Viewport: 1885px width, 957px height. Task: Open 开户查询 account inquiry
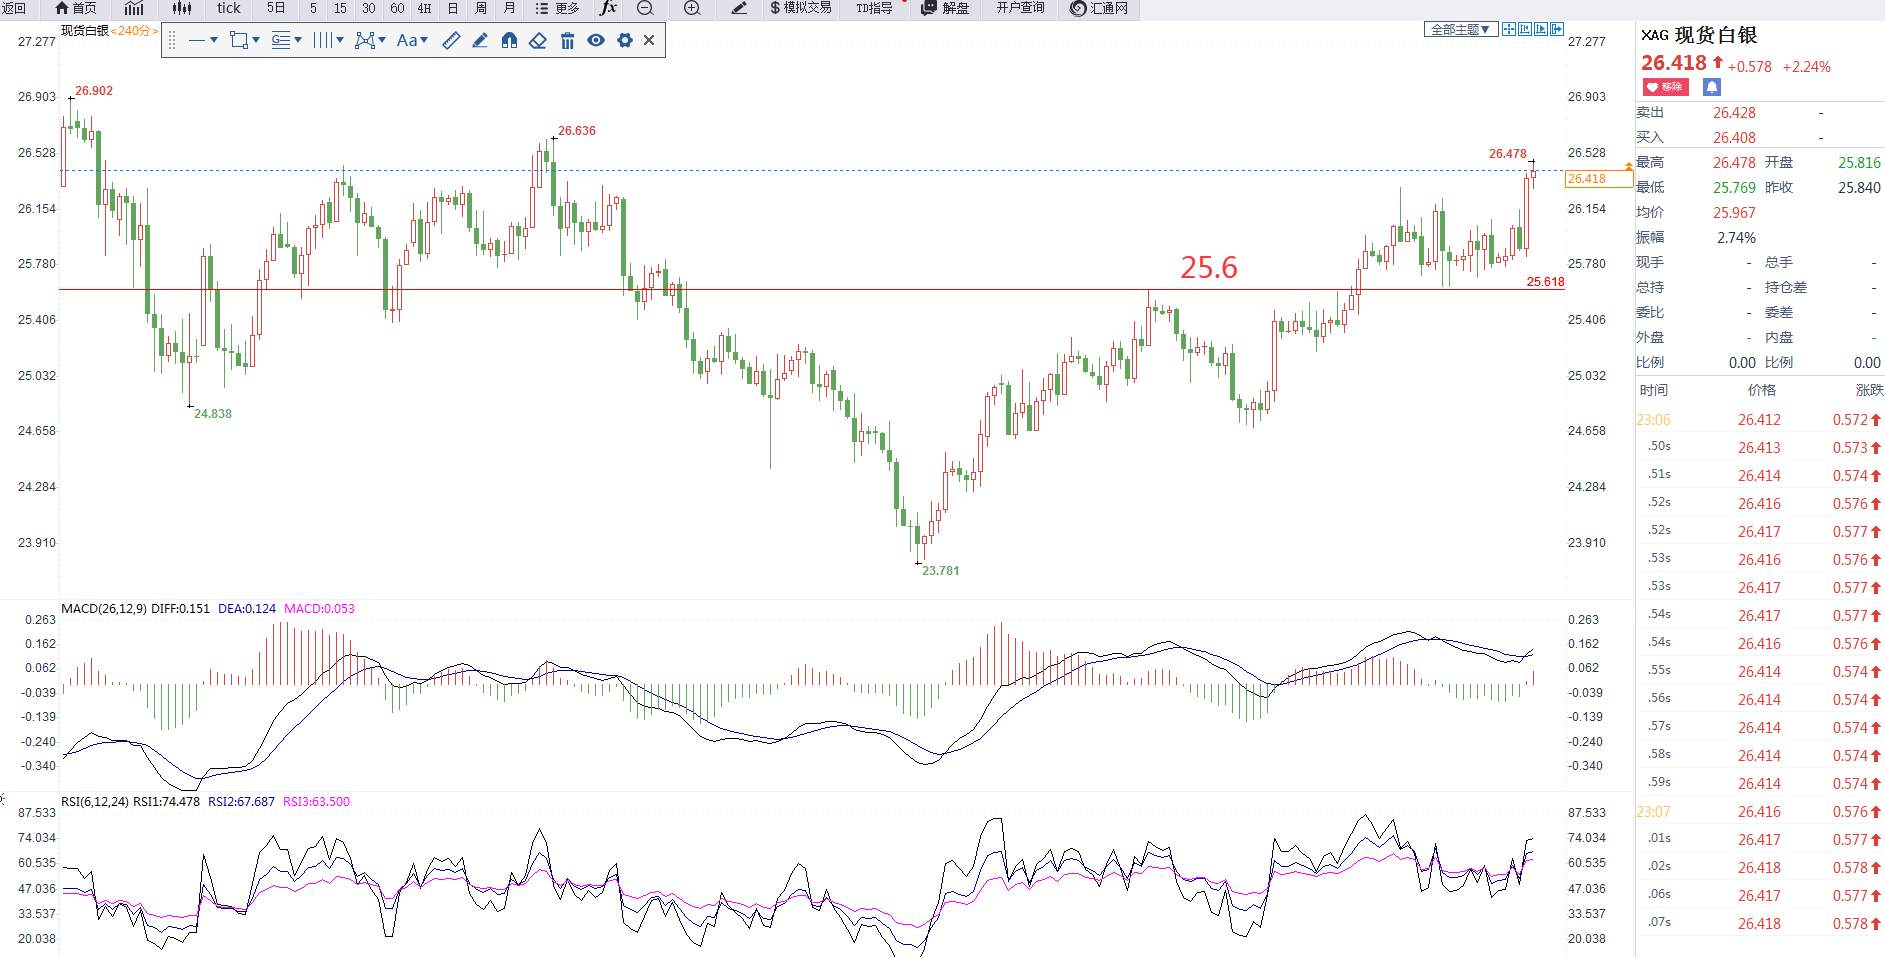pos(1020,8)
